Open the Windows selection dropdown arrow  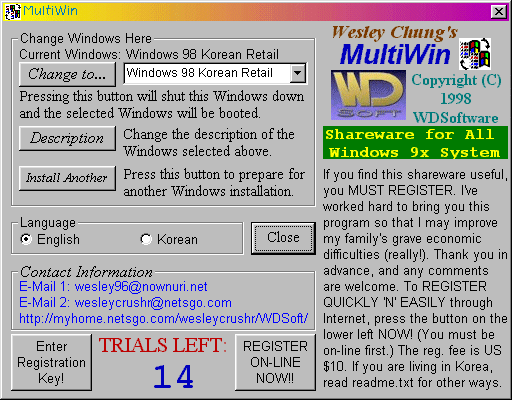pos(297,73)
